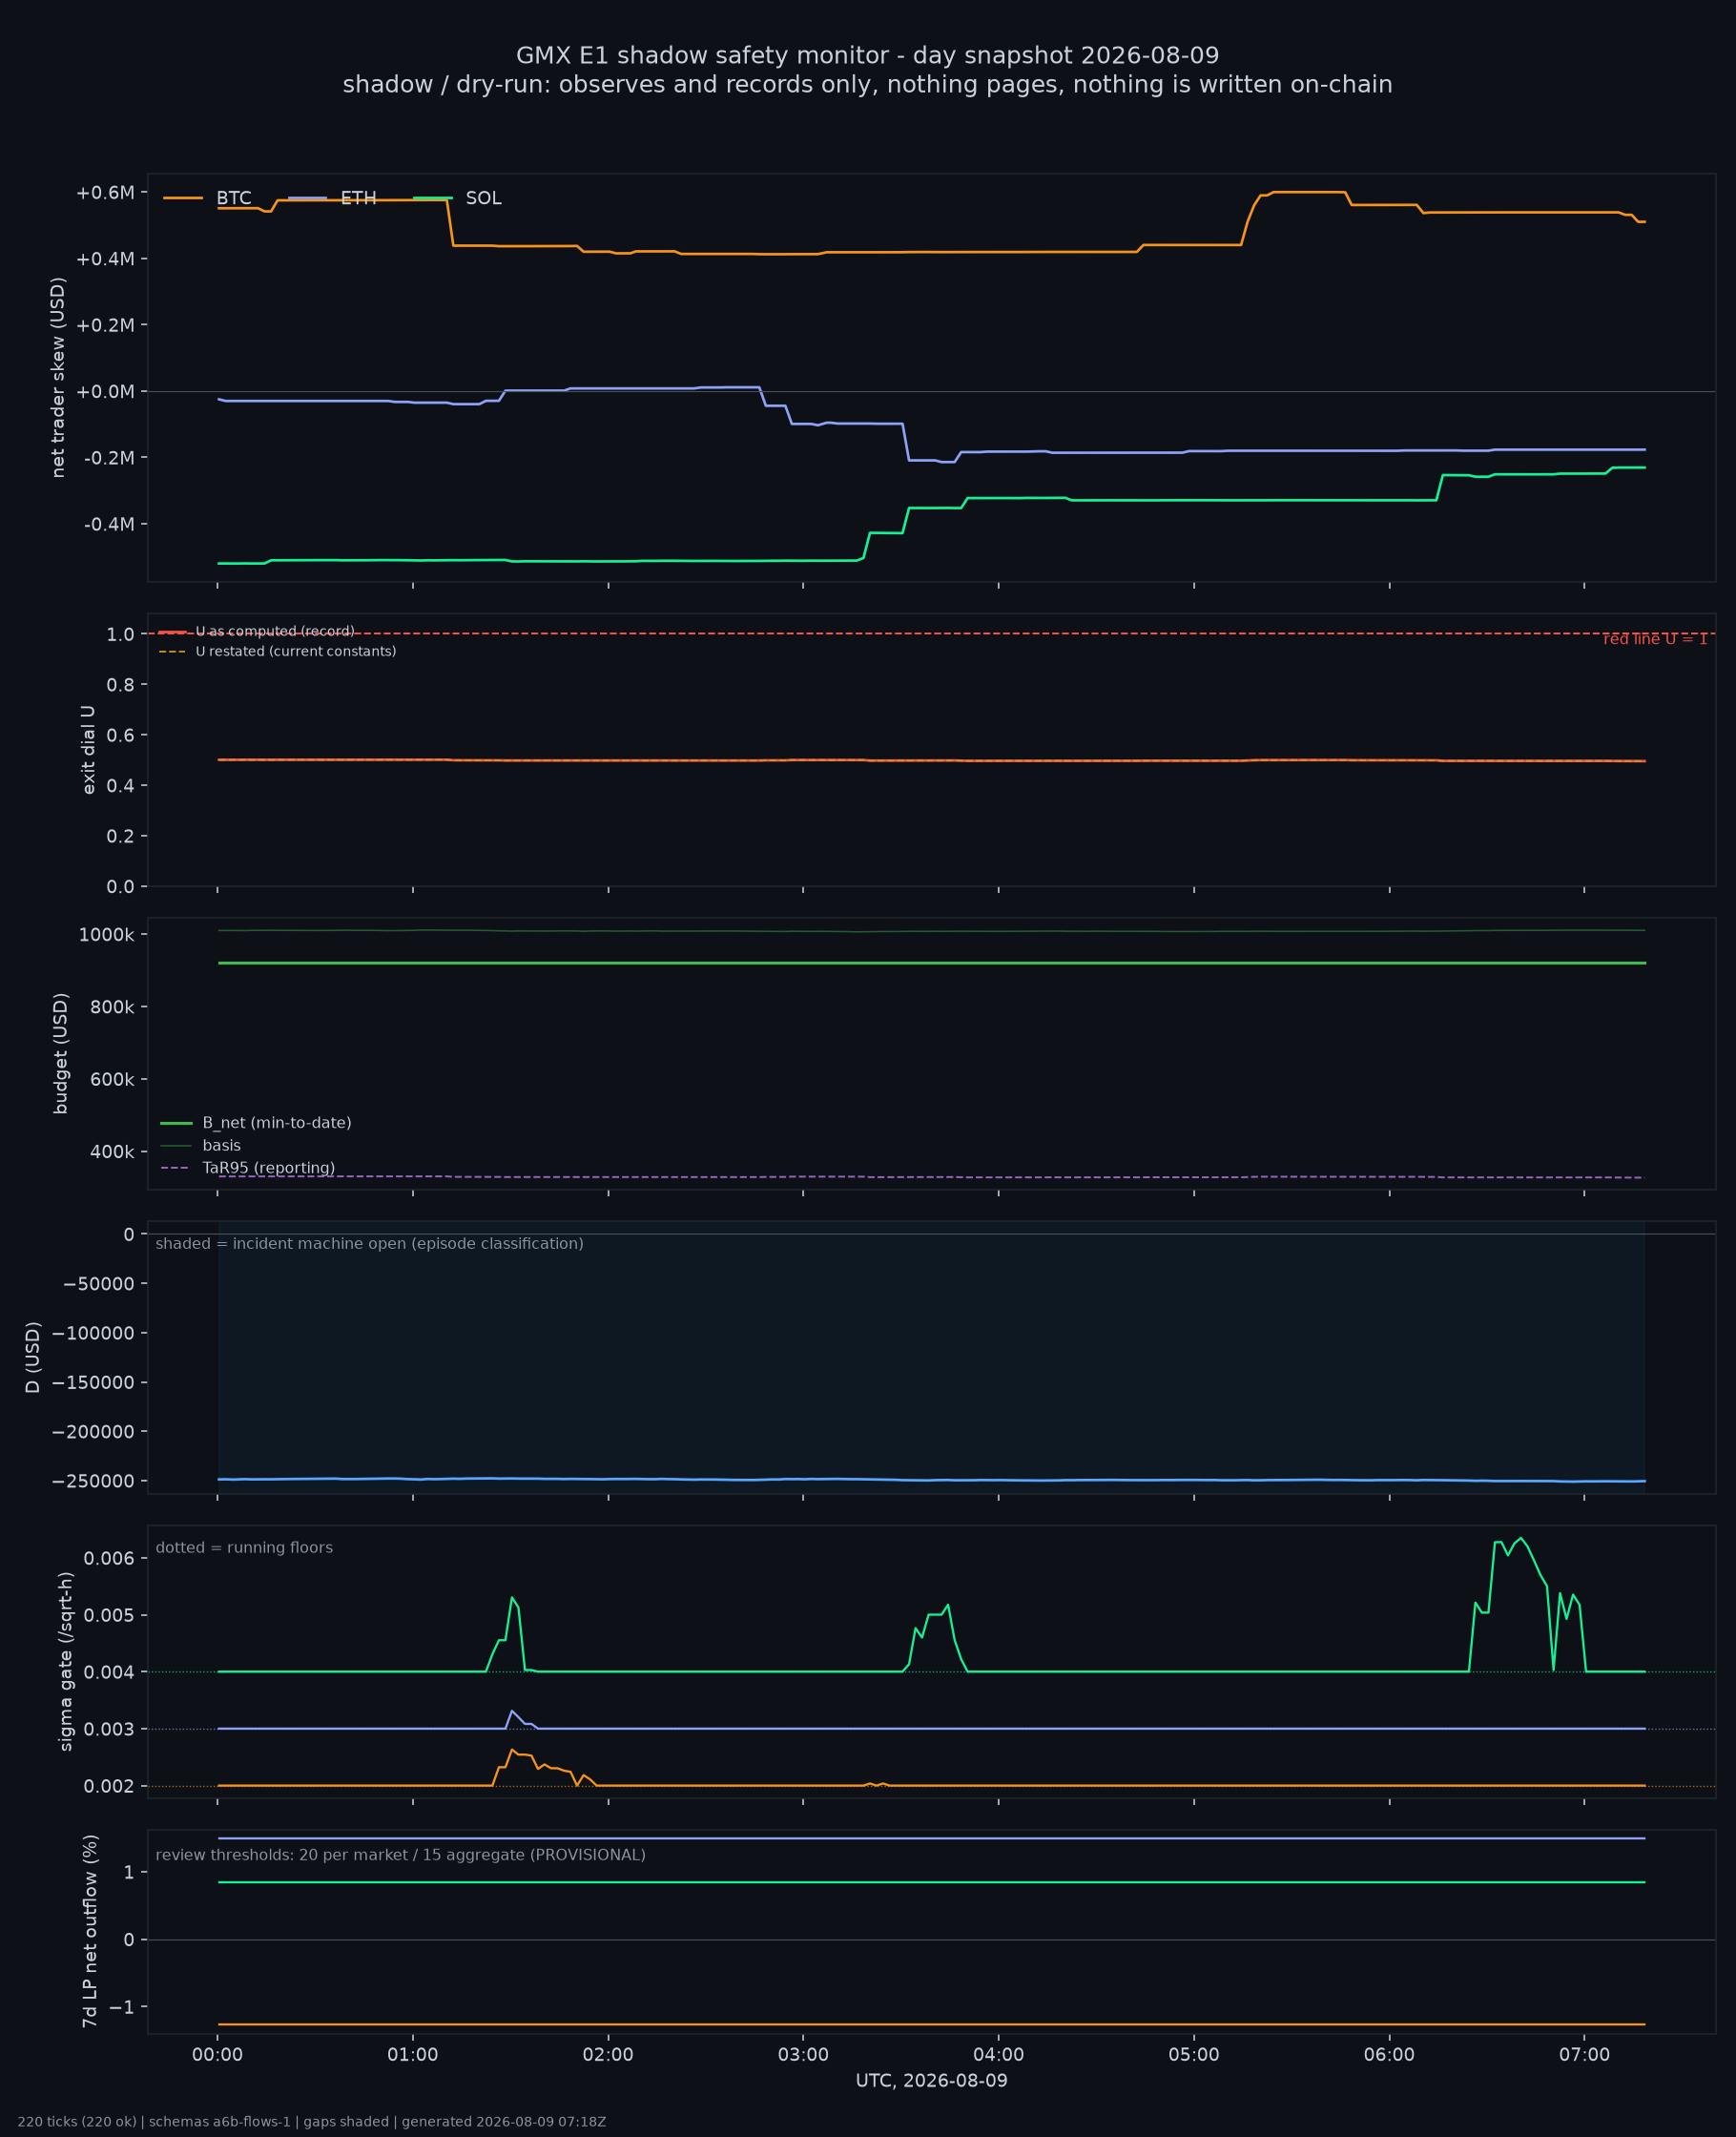Click the '−250000' tick label

coord(93,1481)
